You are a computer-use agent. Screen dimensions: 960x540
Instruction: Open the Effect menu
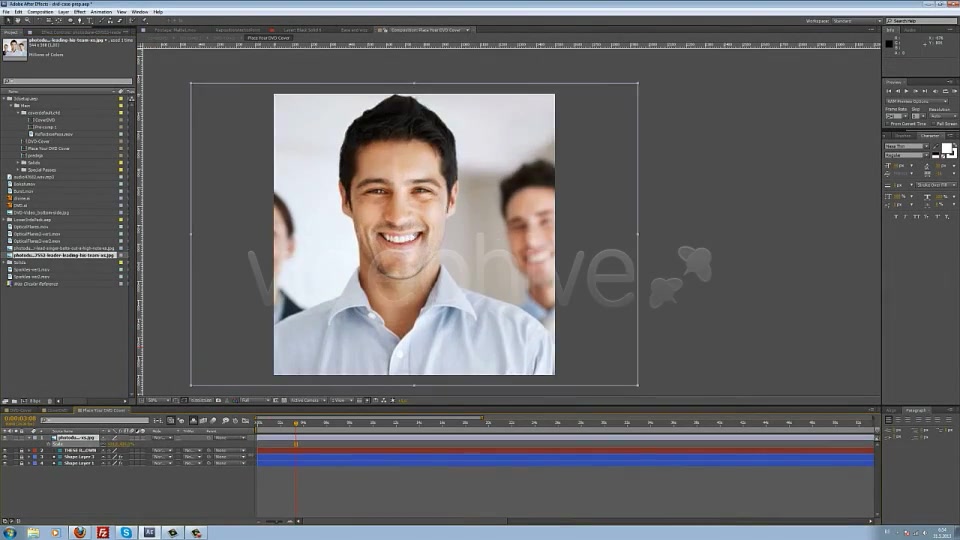point(80,12)
